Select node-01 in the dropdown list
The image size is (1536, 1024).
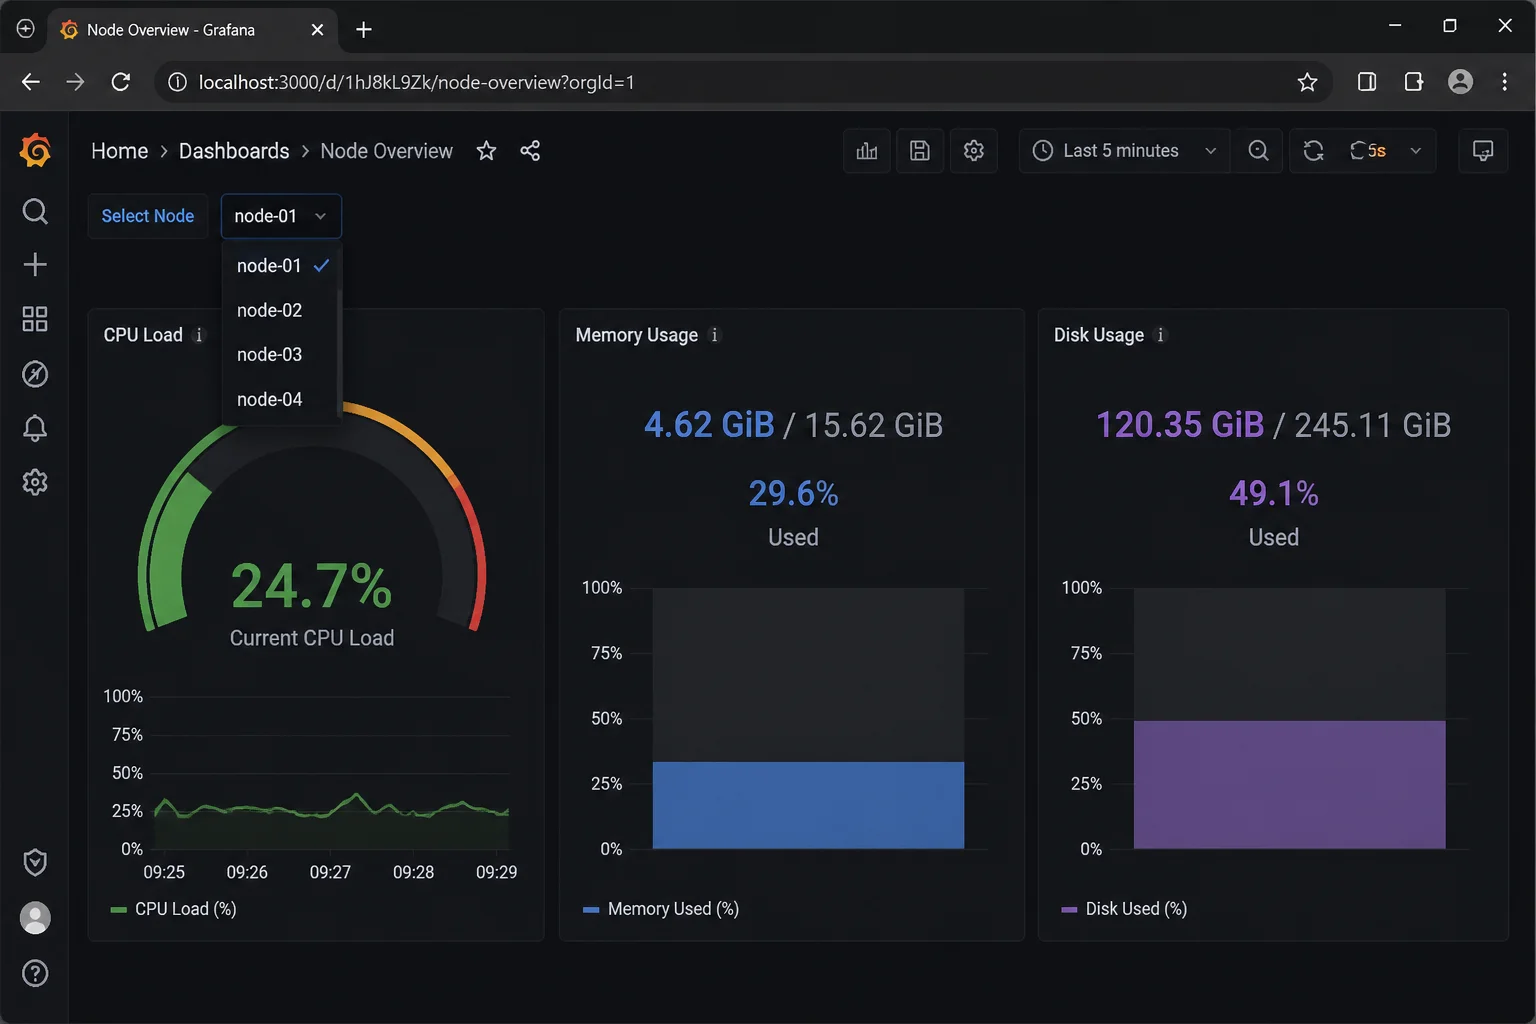282,266
